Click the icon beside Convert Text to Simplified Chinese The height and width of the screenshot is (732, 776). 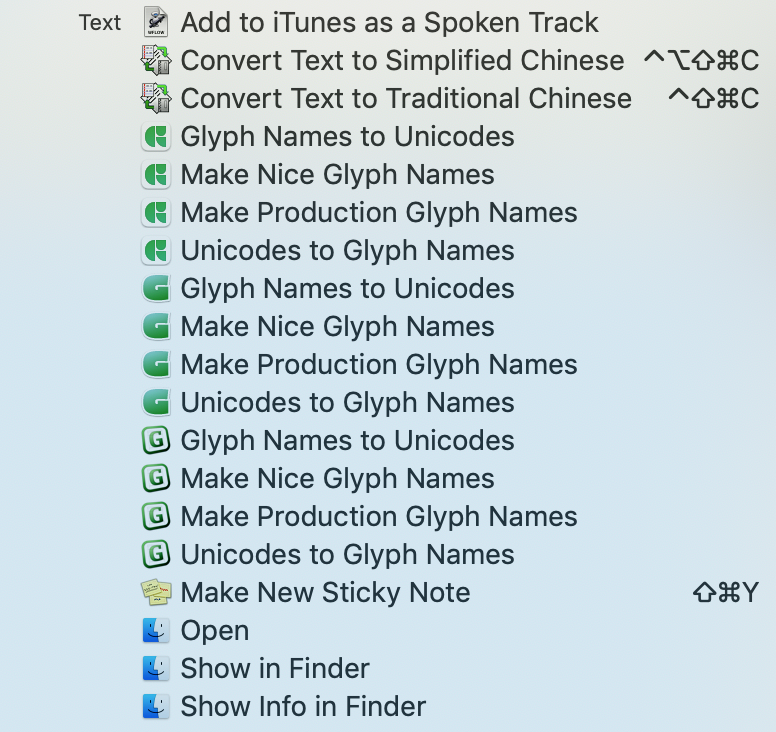point(156,60)
